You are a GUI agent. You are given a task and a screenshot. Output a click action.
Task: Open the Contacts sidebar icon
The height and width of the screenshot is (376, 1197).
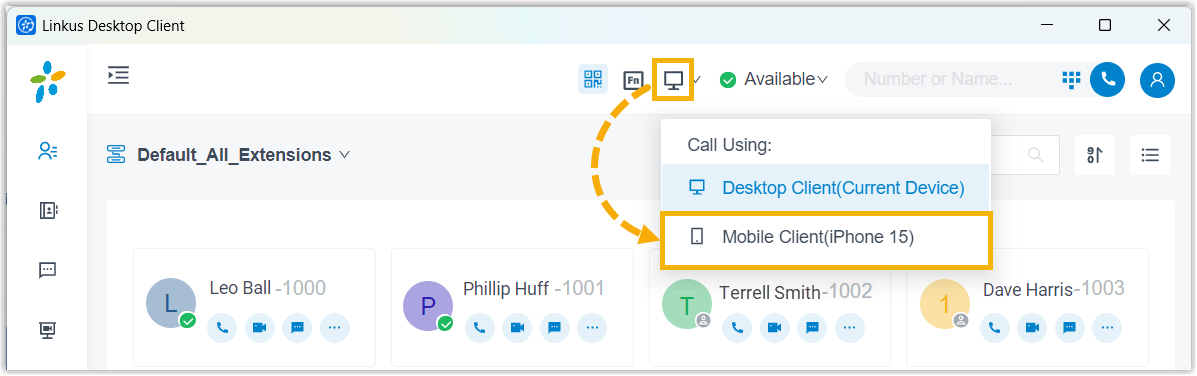click(48, 210)
